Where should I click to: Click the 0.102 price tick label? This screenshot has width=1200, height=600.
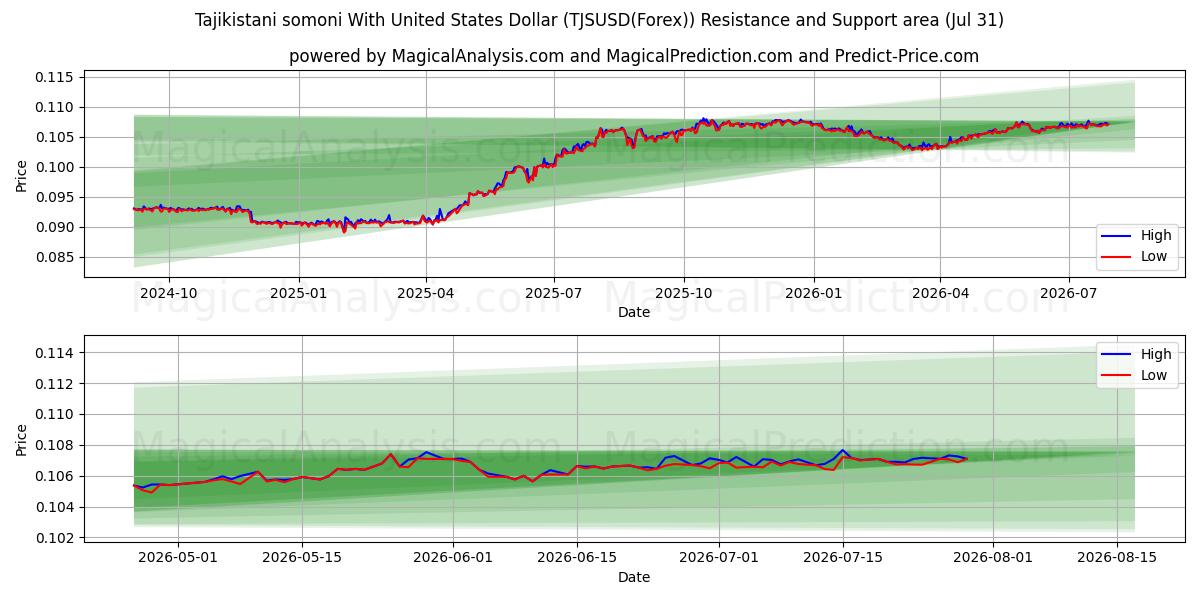point(57,538)
